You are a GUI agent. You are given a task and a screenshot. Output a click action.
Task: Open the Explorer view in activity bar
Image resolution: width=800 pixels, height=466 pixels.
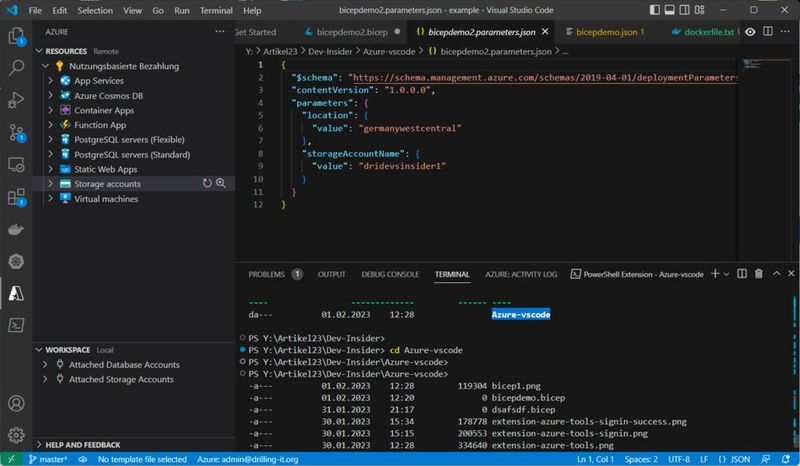16,36
